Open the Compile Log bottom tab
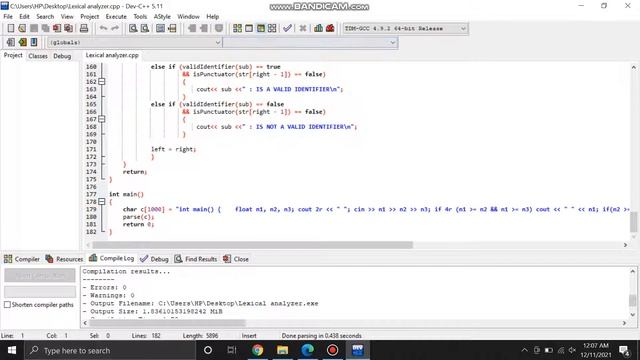The image size is (640, 360). [111, 258]
